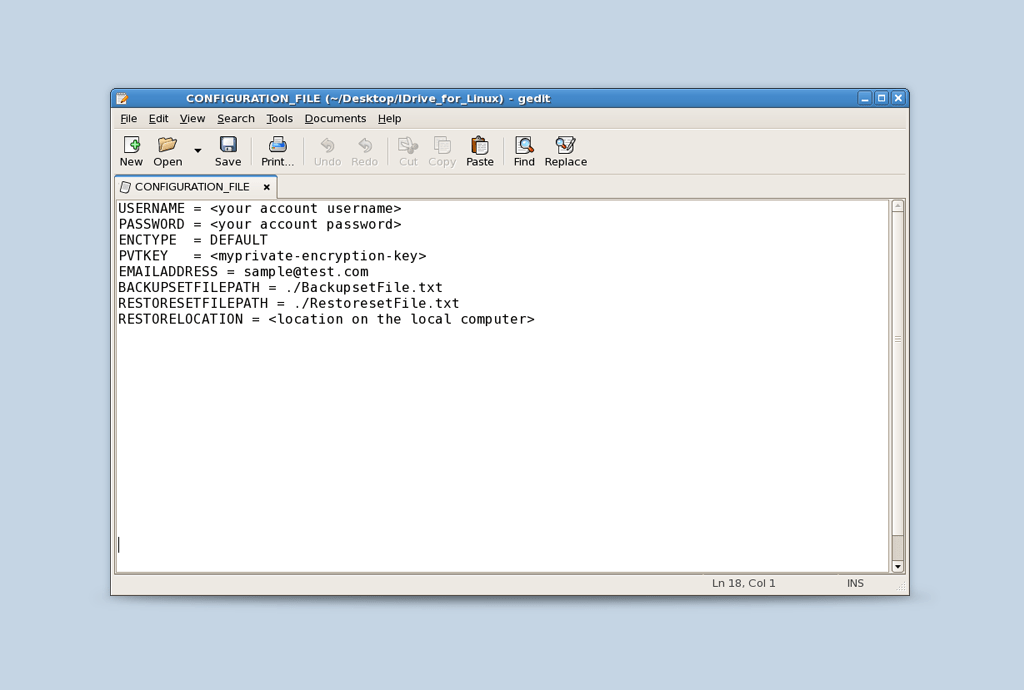Click the vertical scrollbar up arrow
This screenshot has width=1024, height=690.
pyautogui.click(x=898, y=206)
